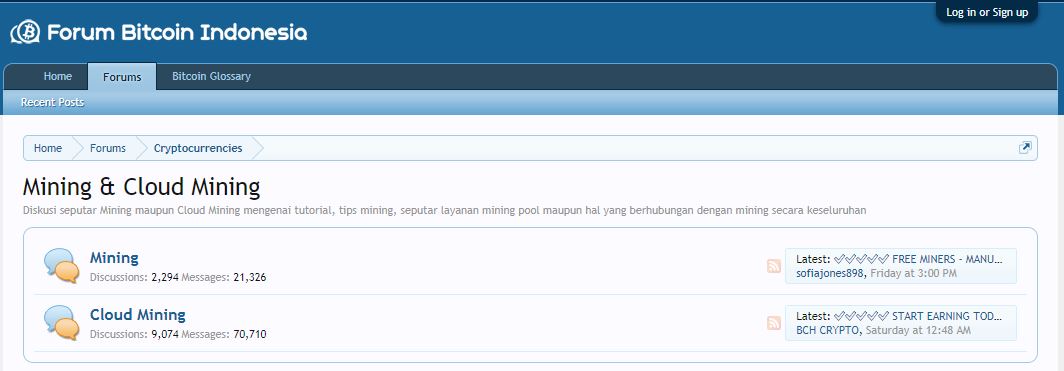Open the Bitcoin Glossary tab
Screen dimensions: 1064x371
point(211,76)
